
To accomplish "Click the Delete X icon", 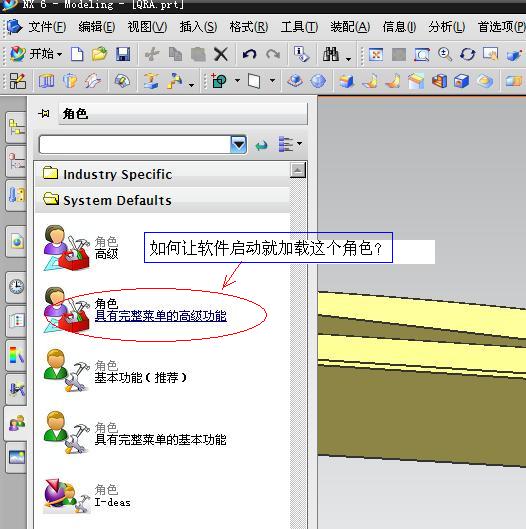I will pos(221,54).
